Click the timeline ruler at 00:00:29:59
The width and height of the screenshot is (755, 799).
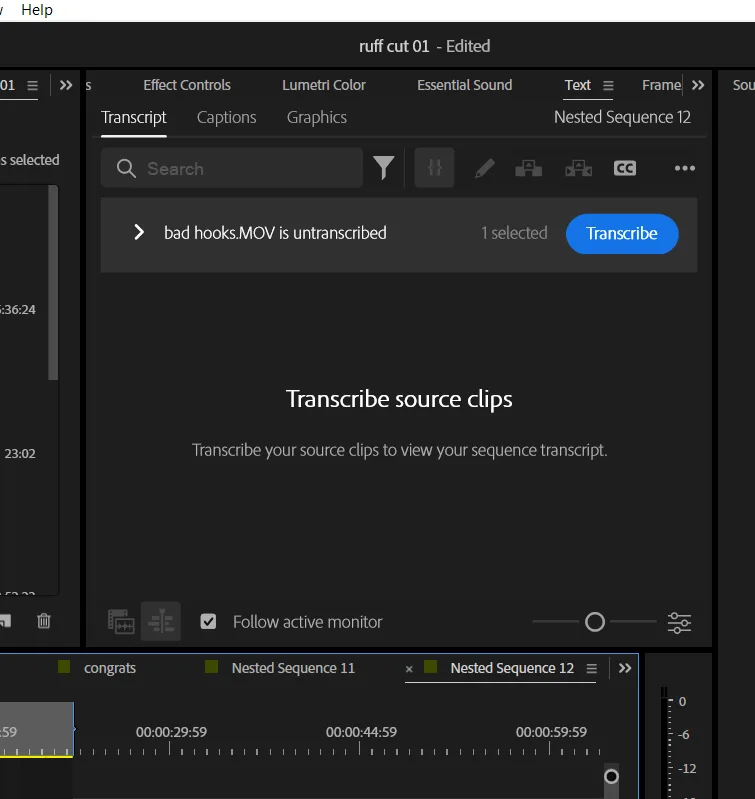click(x=171, y=732)
